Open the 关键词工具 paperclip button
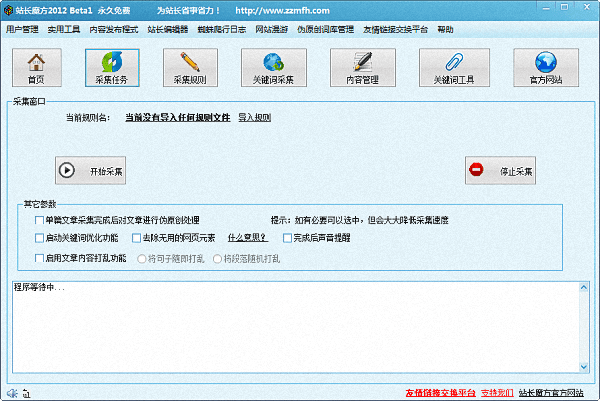The image size is (600, 401). click(x=453, y=66)
